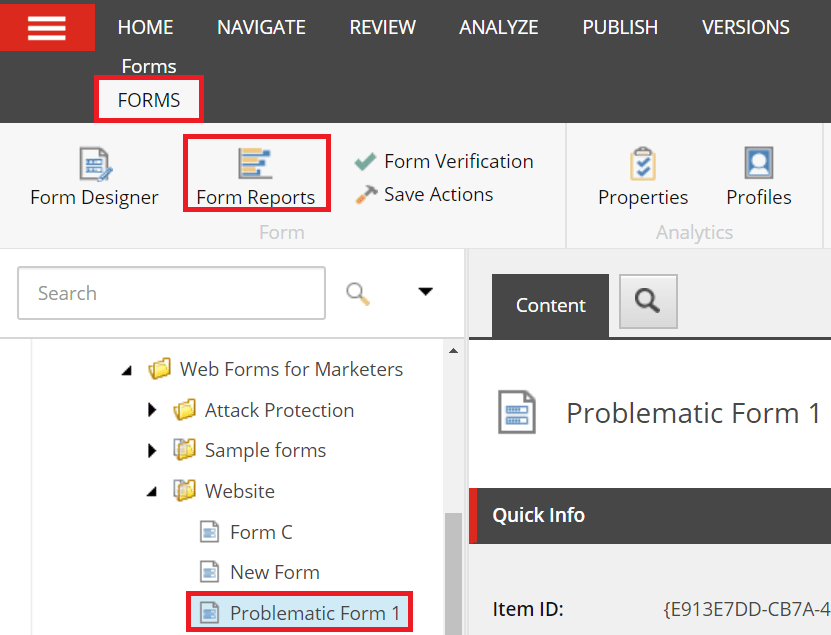Open the search tab next to Content
The width and height of the screenshot is (831, 635).
[x=648, y=300]
